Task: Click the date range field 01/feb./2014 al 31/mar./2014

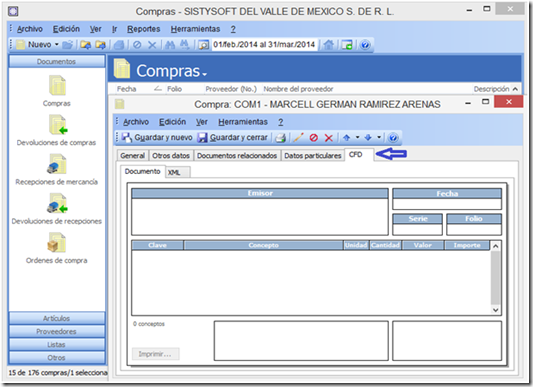Action: 264,45
